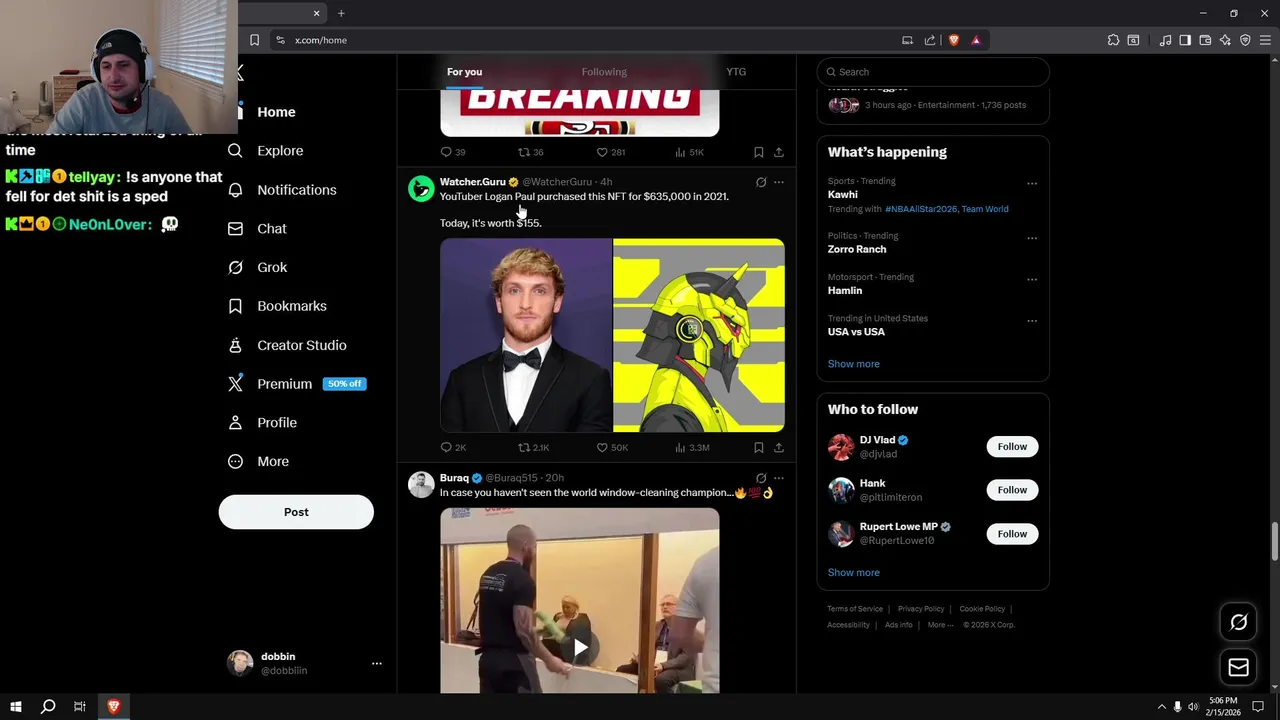1280x720 pixels.
Task: Bookmark this page in address bar
Action: 254,40
